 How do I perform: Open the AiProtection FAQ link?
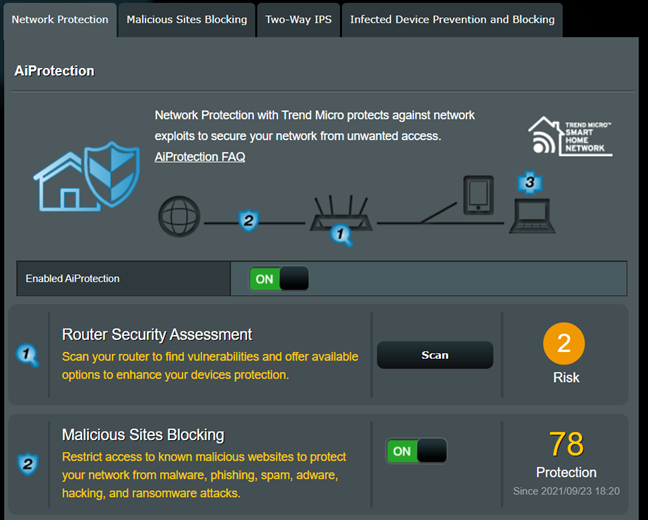click(200, 157)
